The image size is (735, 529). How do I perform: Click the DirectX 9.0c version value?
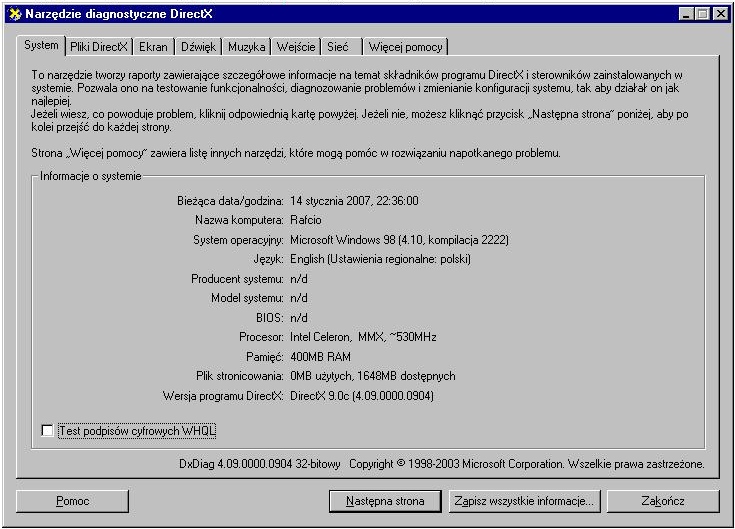[x=361, y=396]
